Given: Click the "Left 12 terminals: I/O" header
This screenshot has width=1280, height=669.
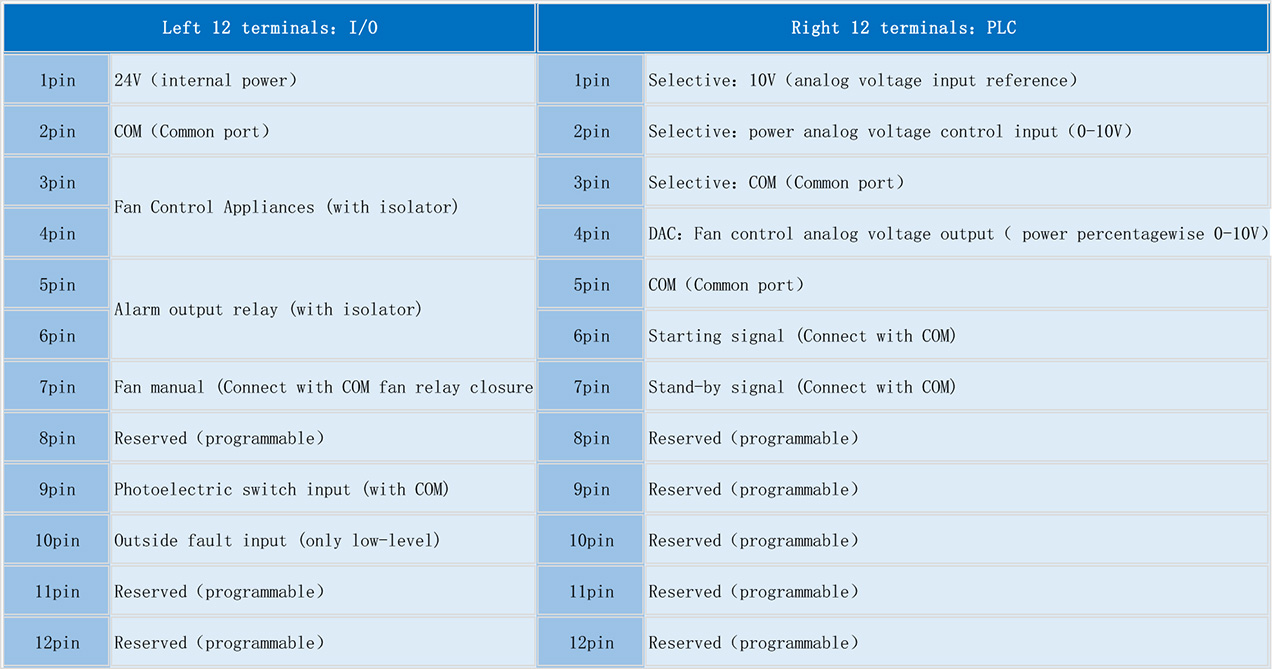Looking at the screenshot, I should tap(270, 28).
